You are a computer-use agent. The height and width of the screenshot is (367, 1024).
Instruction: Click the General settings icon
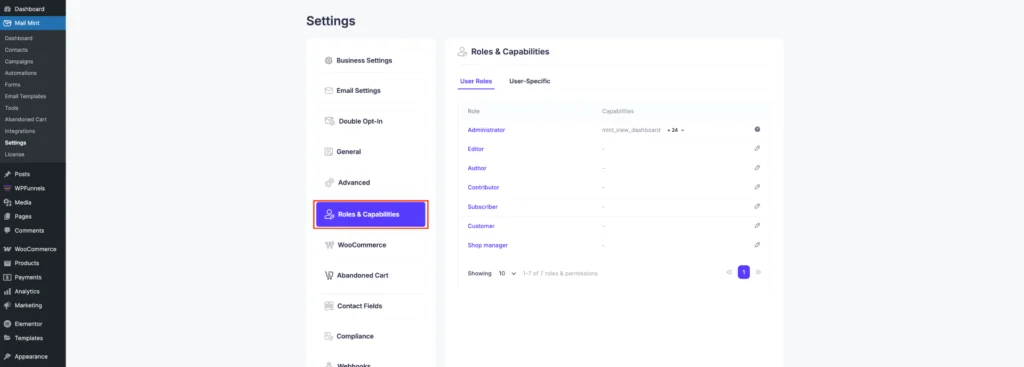(x=328, y=152)
